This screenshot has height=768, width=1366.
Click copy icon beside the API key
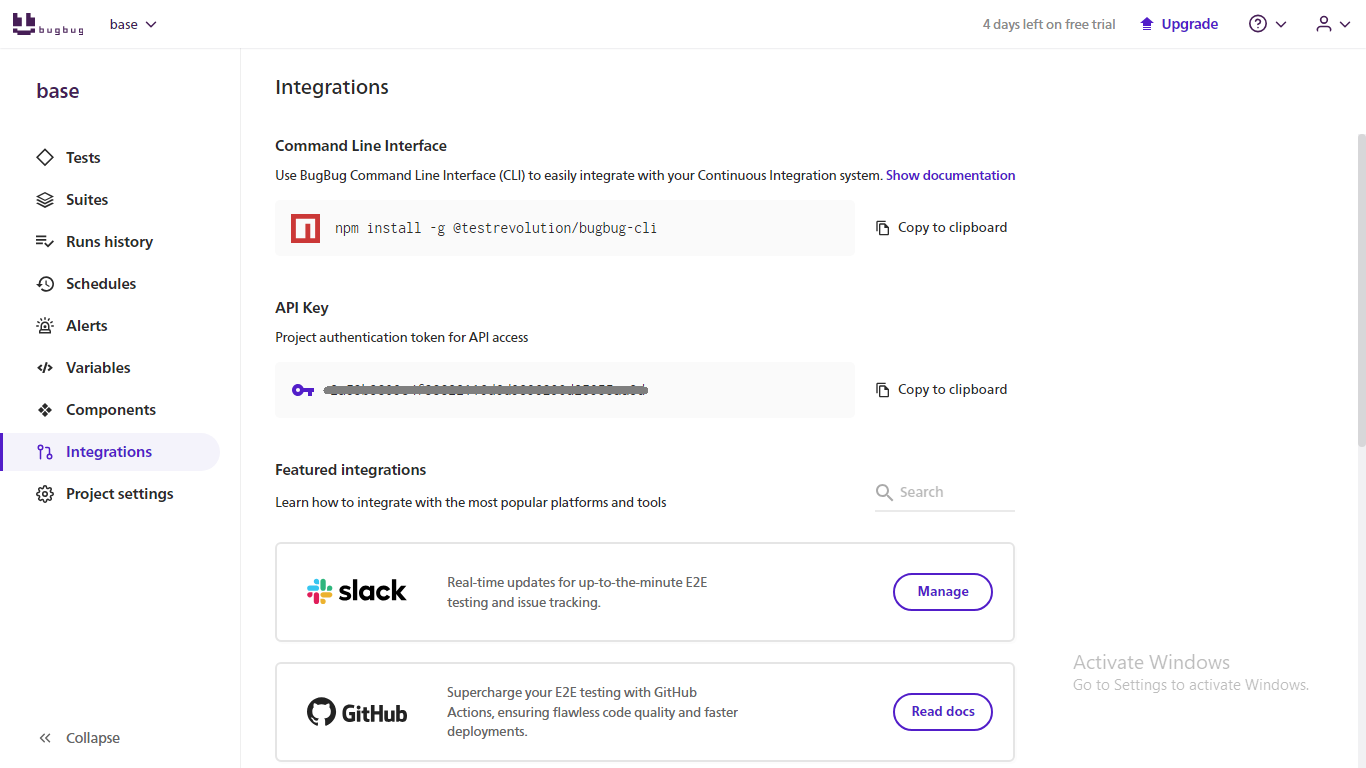coord(883,390)
